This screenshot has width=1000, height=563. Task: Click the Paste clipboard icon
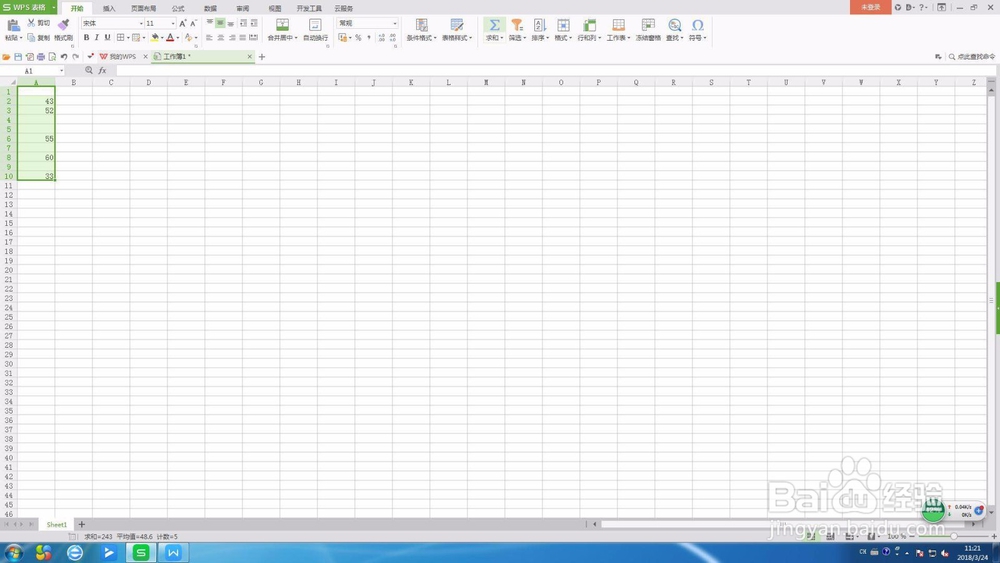coord(13,26)
